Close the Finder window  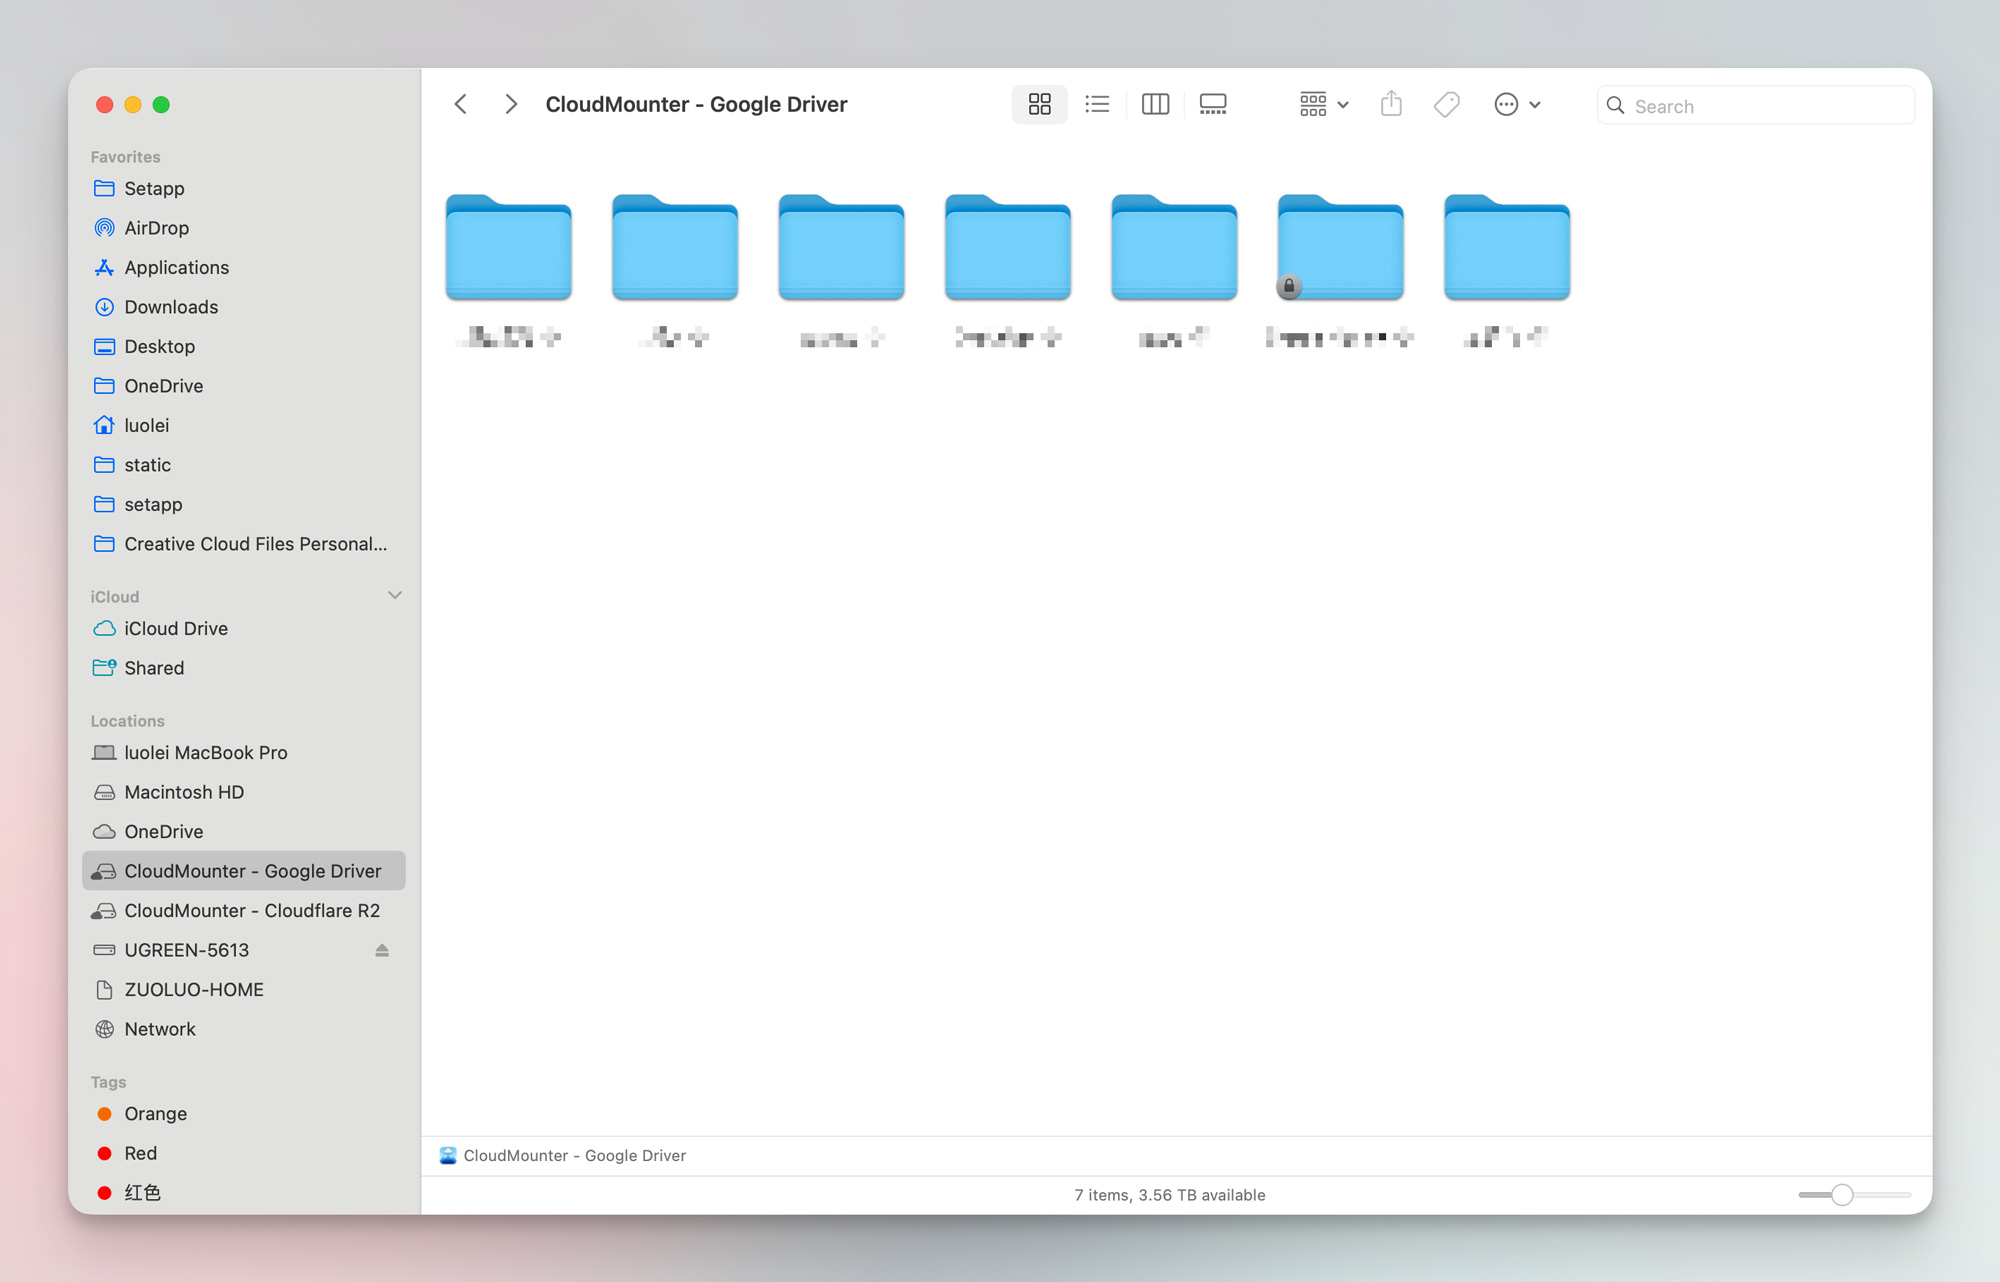pos(104,104)
